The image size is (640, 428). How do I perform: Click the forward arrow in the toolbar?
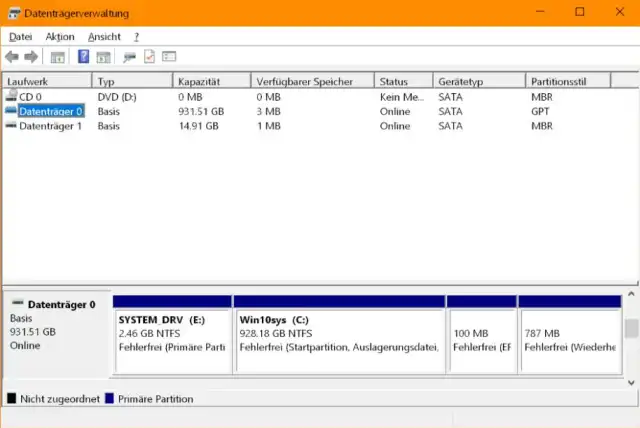point(31,57)
